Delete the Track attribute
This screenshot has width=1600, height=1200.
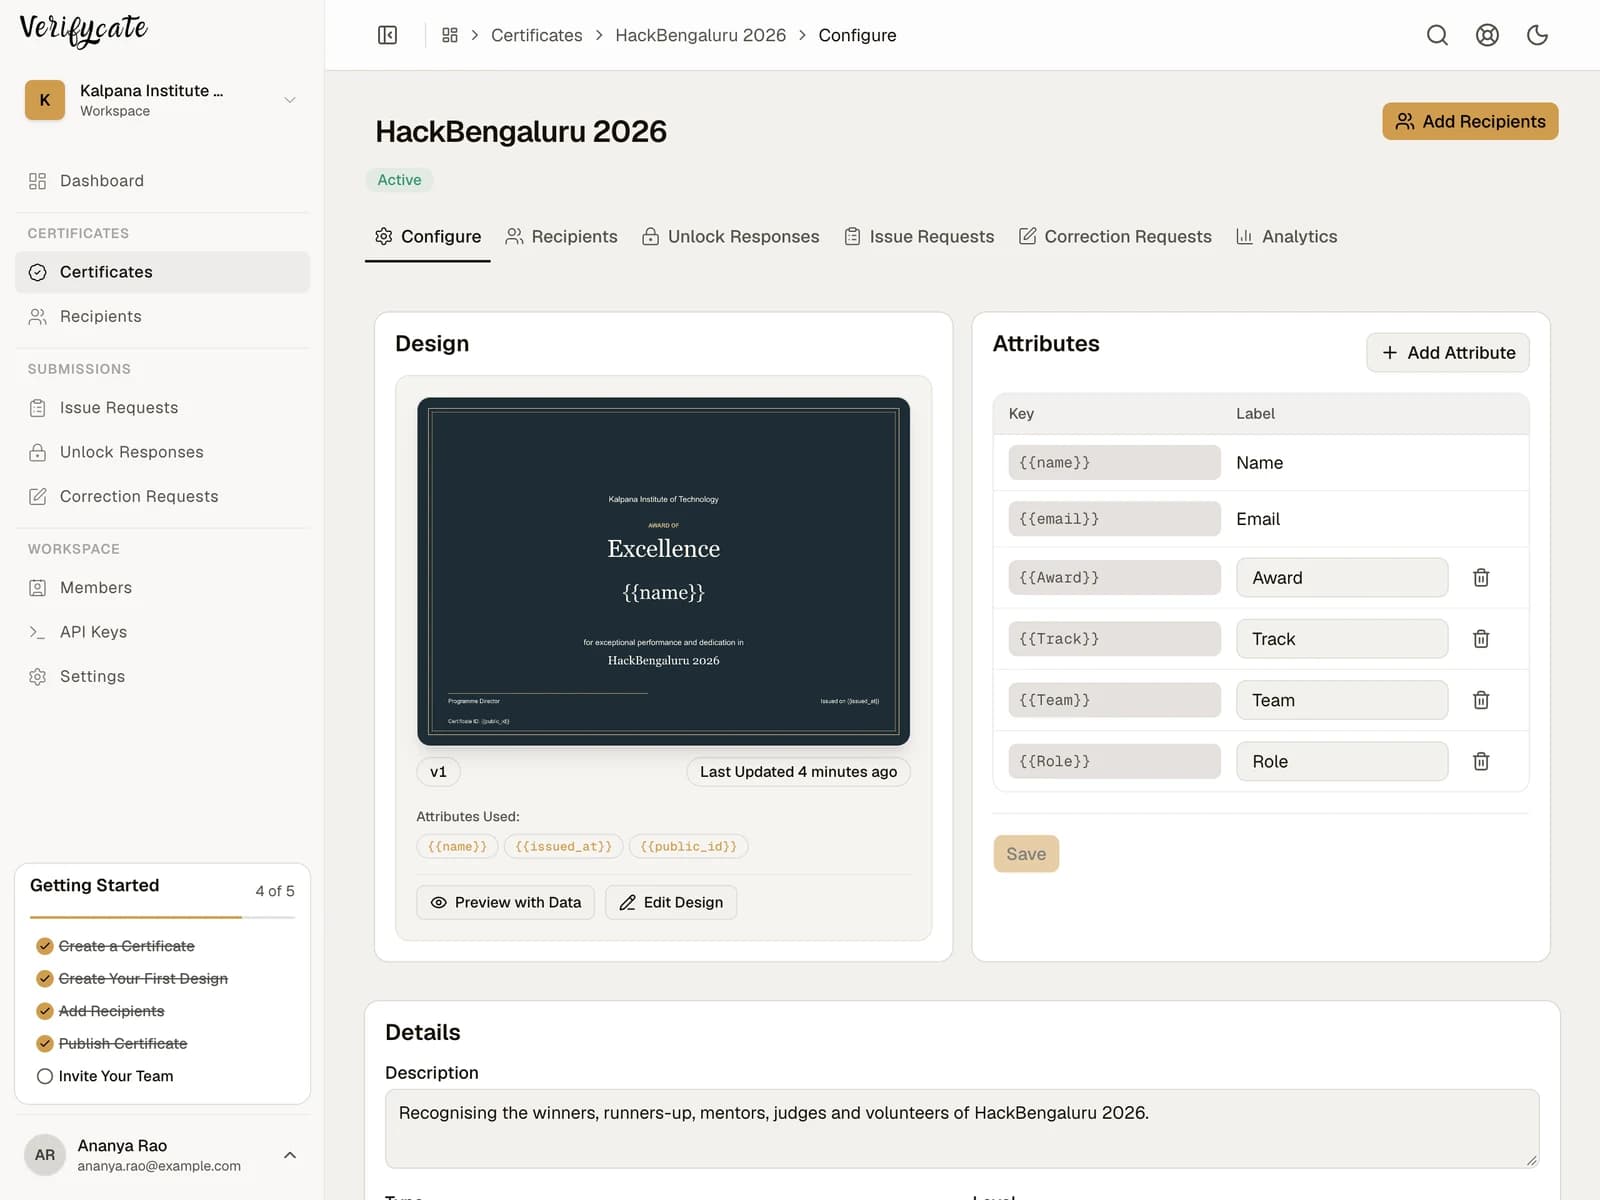pos(1481,639)
